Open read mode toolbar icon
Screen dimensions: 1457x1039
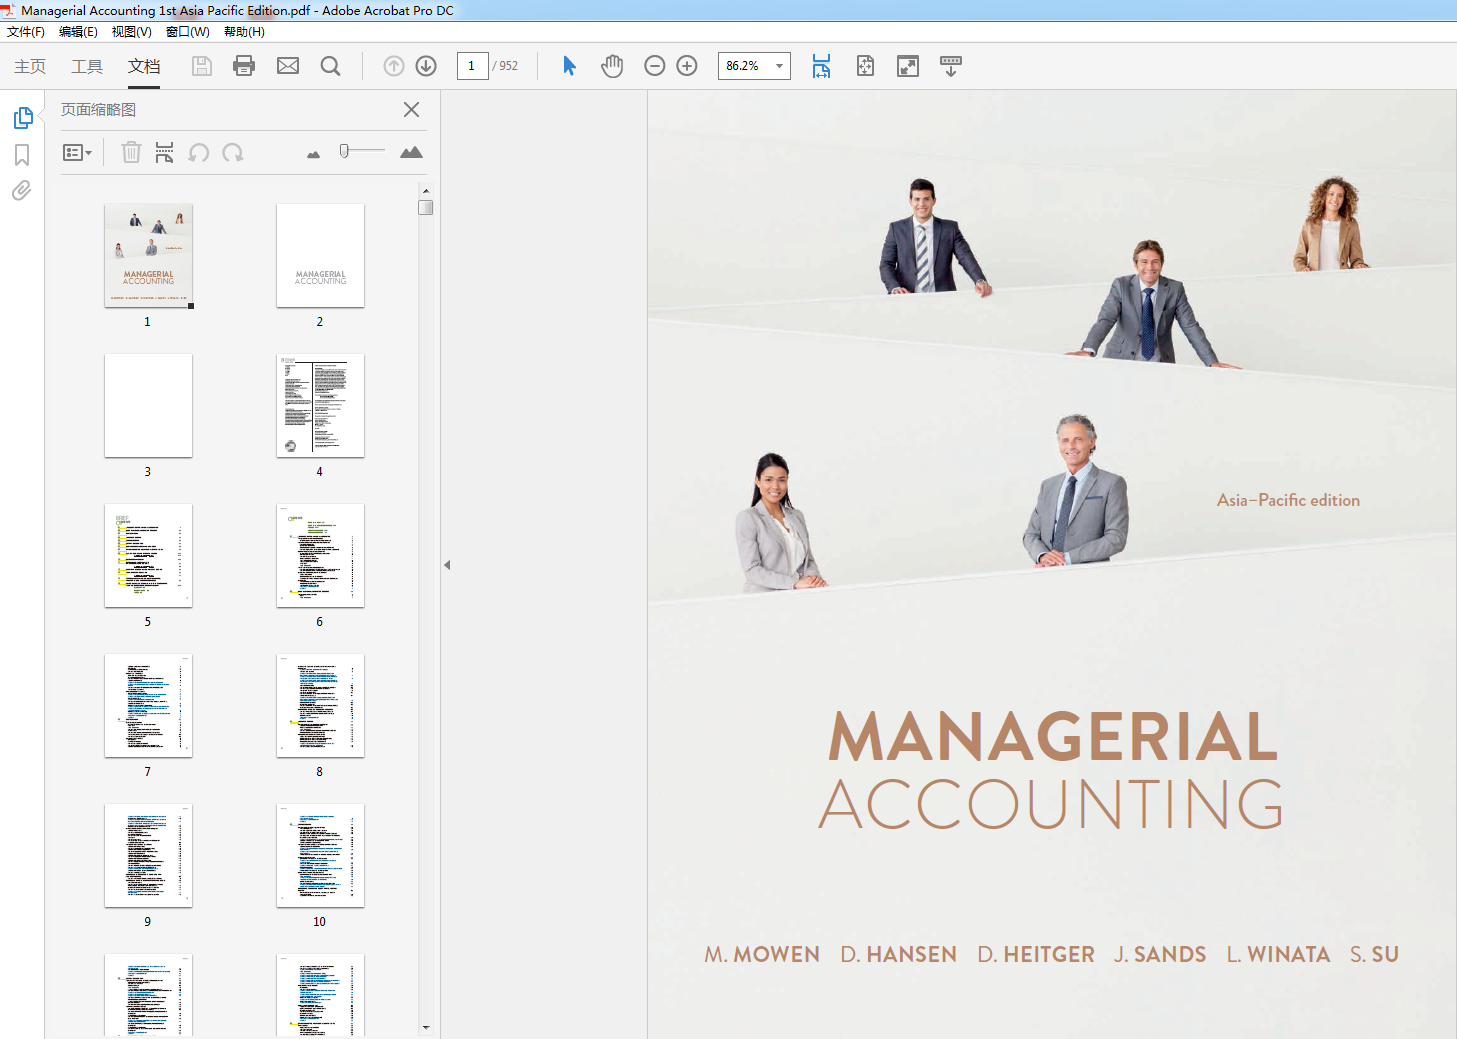pyautogui.click(x=951, y=66)
